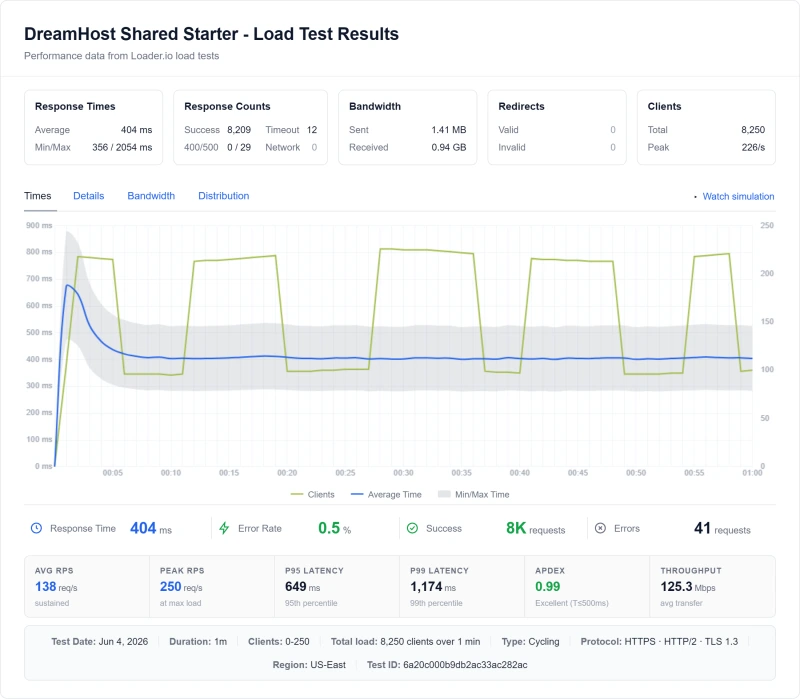Click the 01:00 time axis label
Viewport: 800px width, 699px height.
(x=752, y=473)
